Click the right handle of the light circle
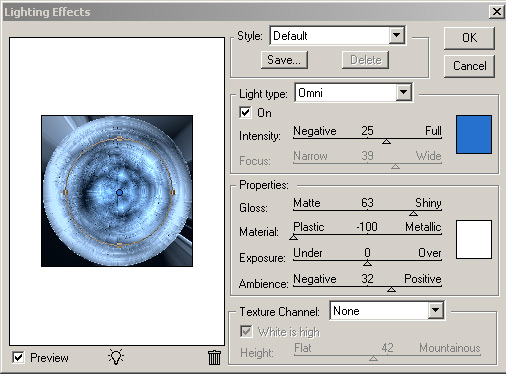The image size is (506, 374). [x=172, y=192]
